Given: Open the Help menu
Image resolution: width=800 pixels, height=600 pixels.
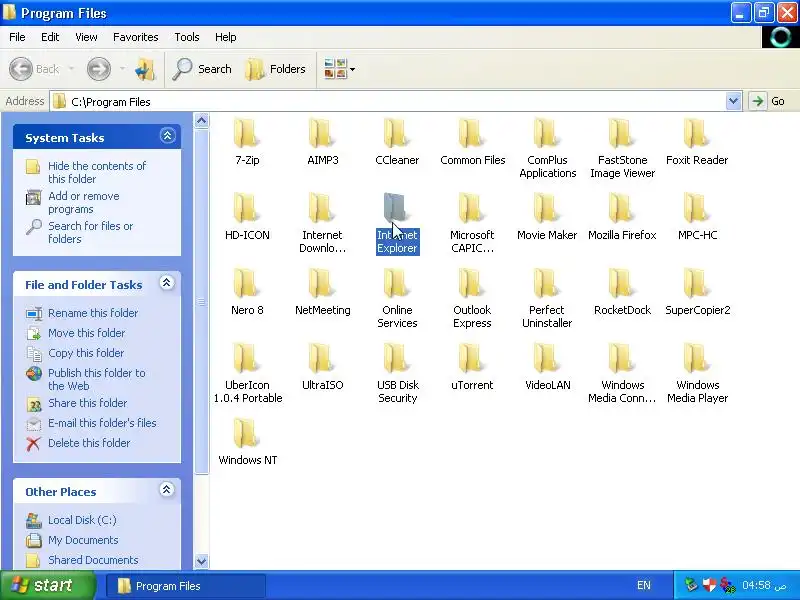Looking at the screenshot, I should 225,37.
